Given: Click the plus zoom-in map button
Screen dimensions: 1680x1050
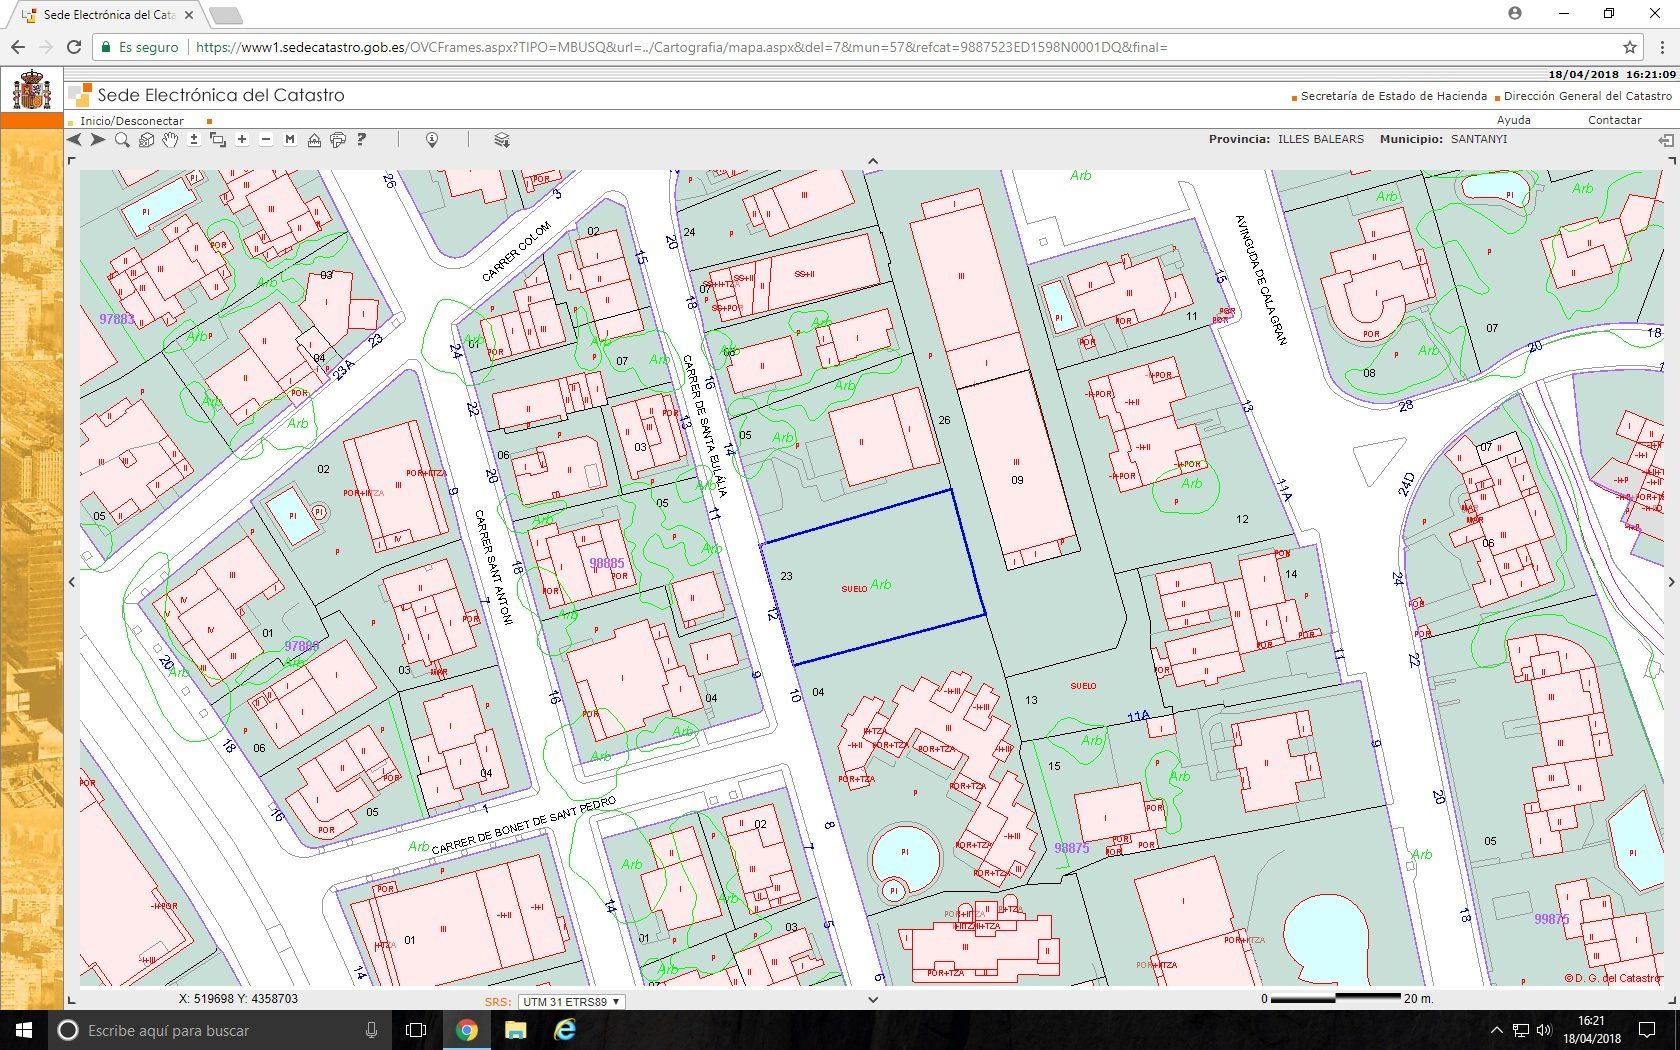Looking at the screenshot, I should (242, 140).
